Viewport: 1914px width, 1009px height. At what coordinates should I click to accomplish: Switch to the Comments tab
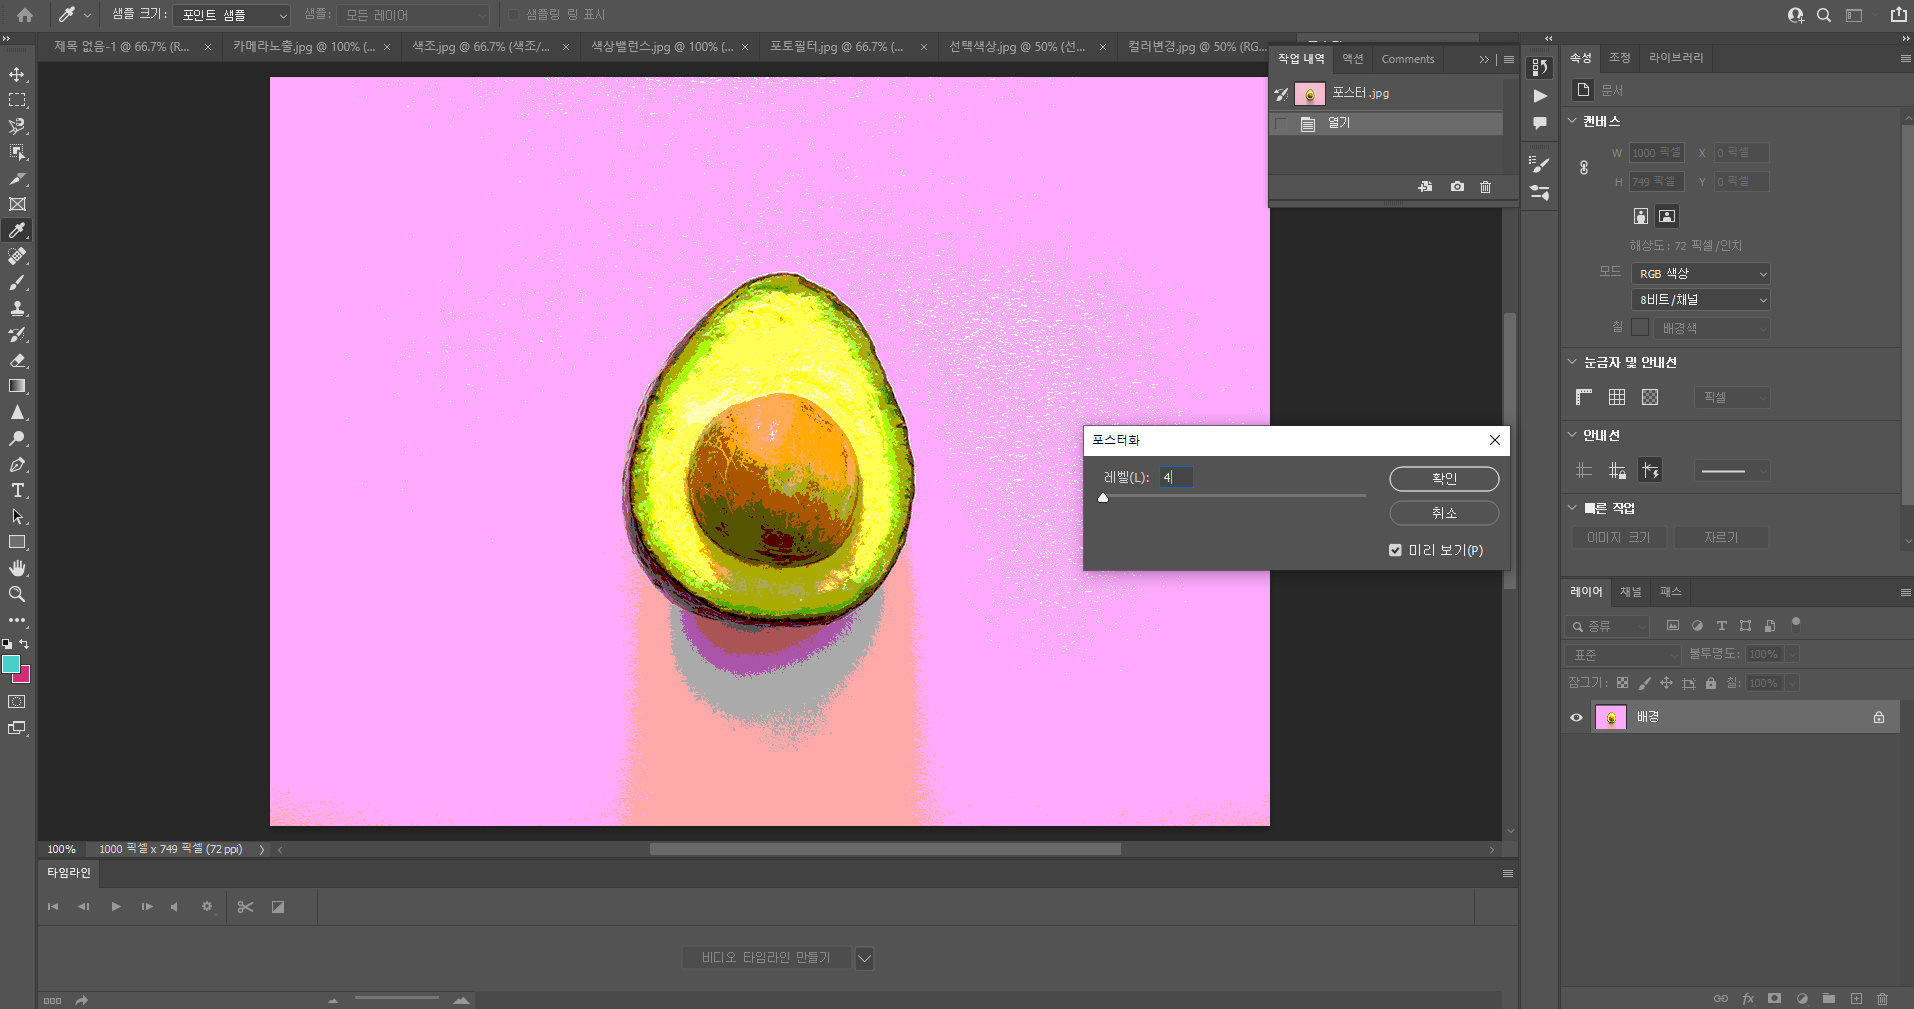point(1408,59)
